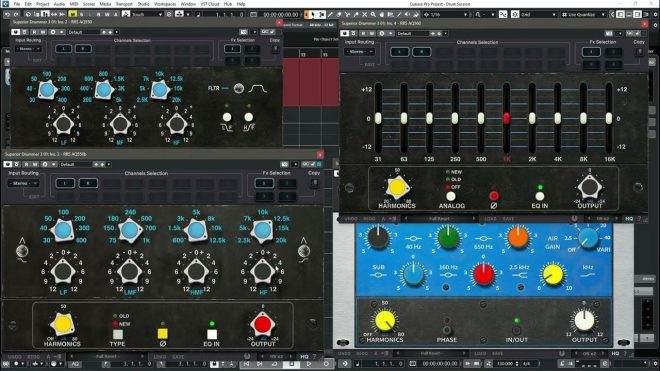Viewport: 660px width, 371px height.
Task: Toggle the yellow phase invert button on AQ550b
Action: tap(162, 334)
